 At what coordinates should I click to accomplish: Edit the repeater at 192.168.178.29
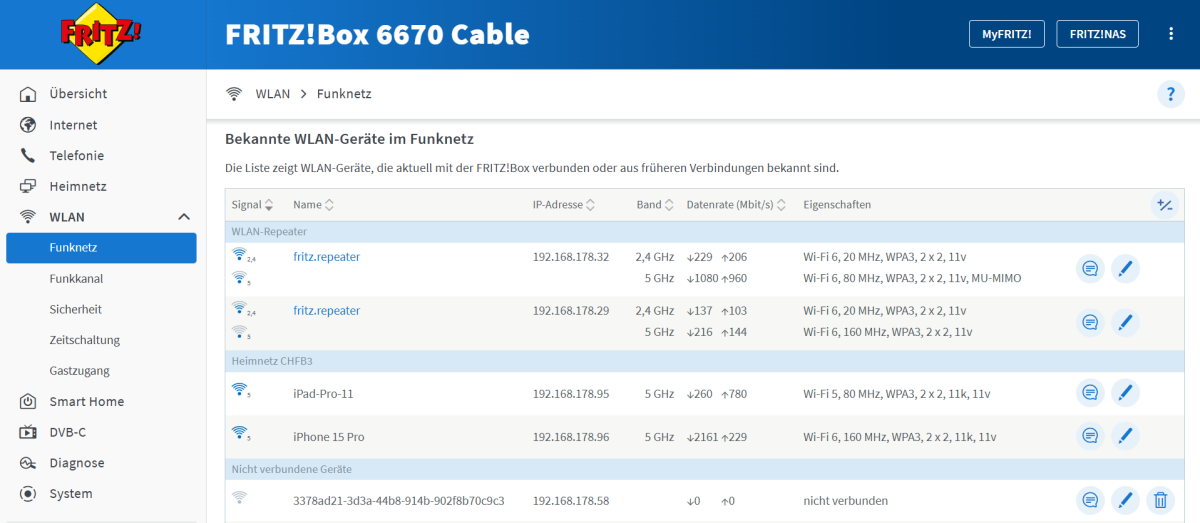[x=1125, y=322]
